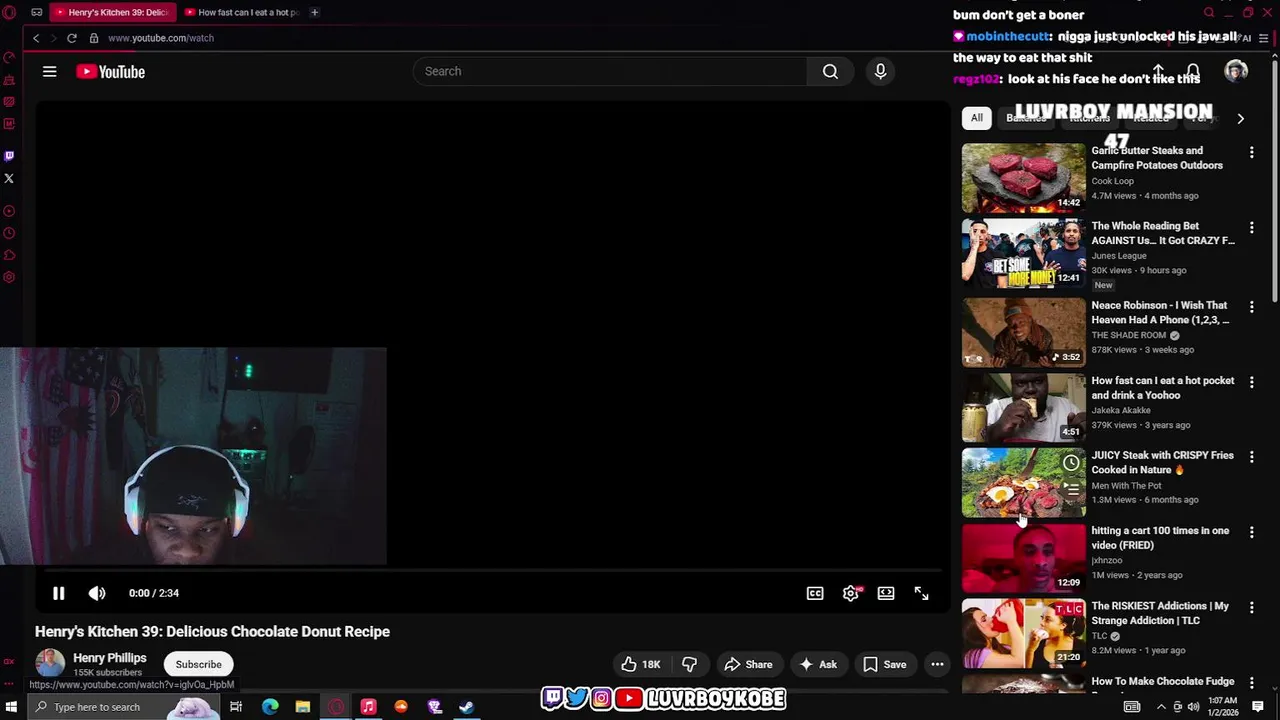Open Apple Music icon in taskbar

368,707
